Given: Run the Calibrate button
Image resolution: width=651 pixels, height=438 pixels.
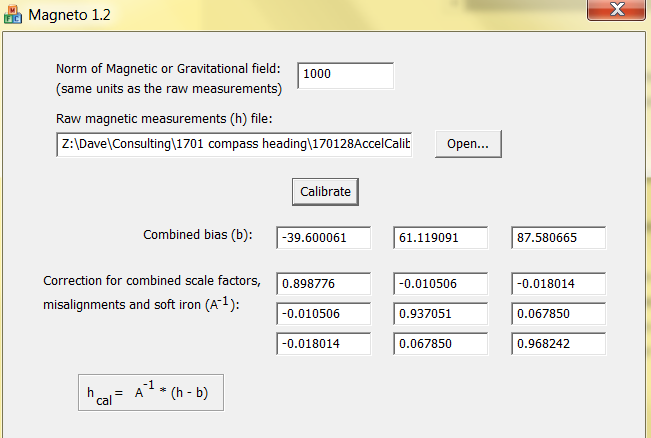Looking at the screenshot, I should point(325,190).
